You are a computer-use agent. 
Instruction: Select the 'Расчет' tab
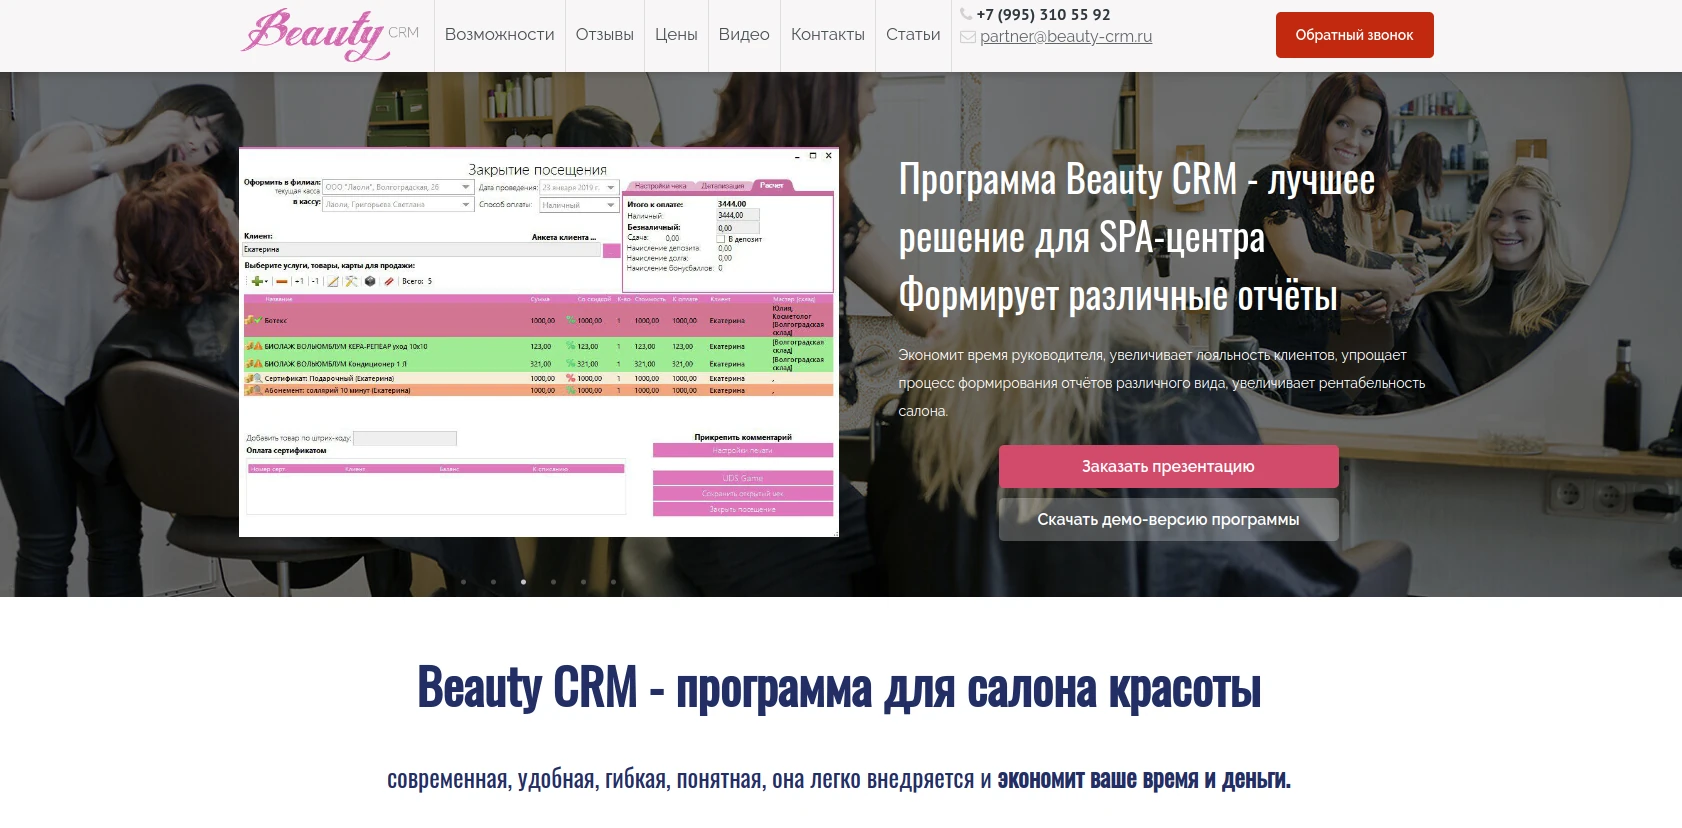(772, 185)
